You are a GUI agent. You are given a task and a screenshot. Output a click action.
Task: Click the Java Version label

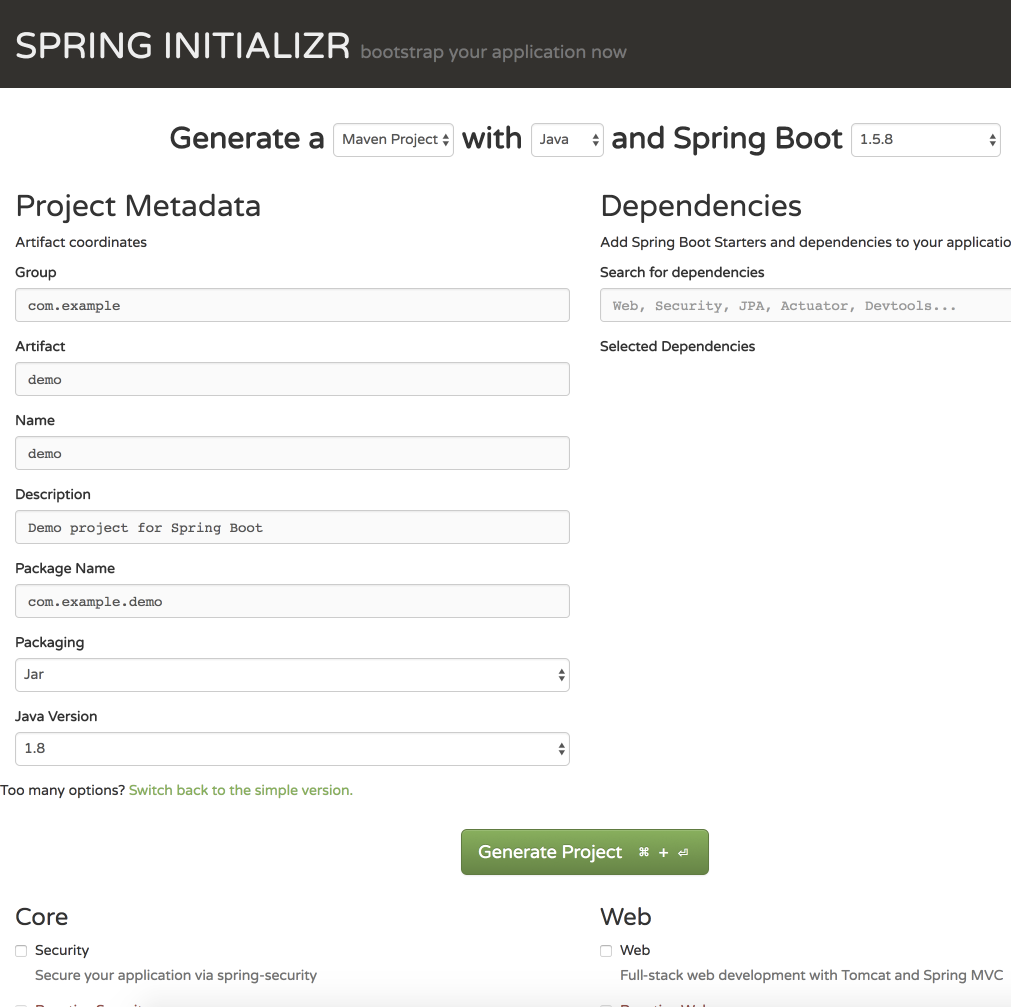point(56,716)
